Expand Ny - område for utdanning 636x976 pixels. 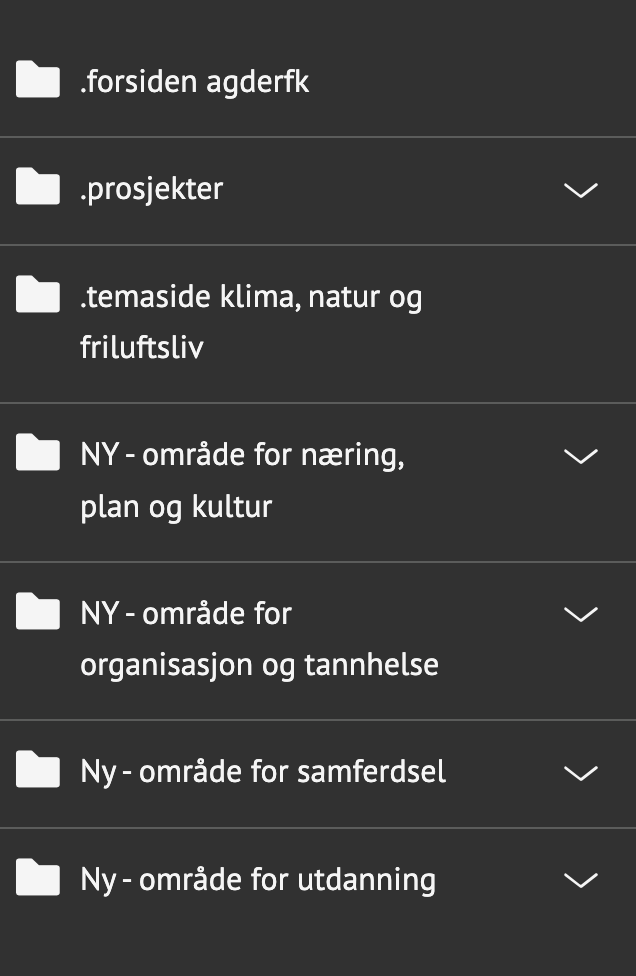580,880
